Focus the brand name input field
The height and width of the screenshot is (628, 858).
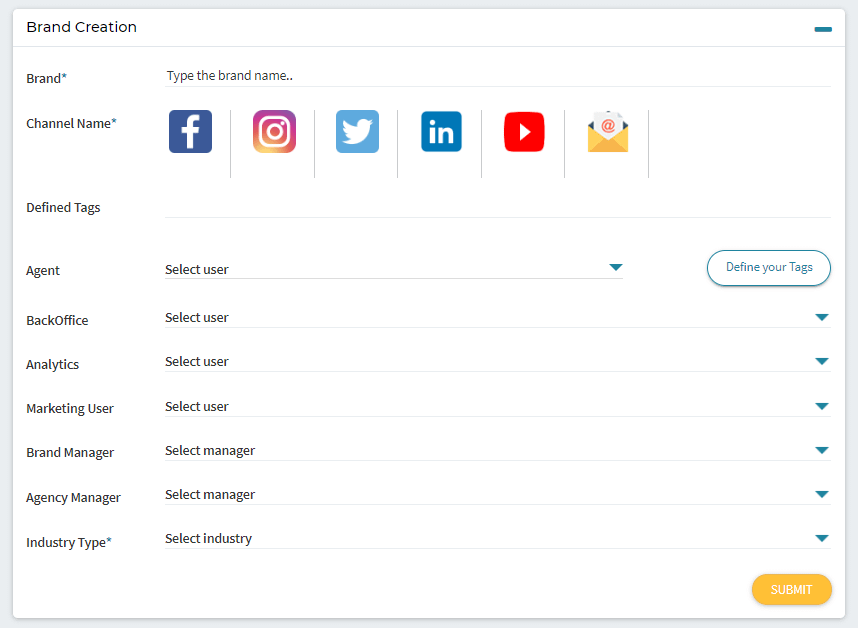(498, 75)
